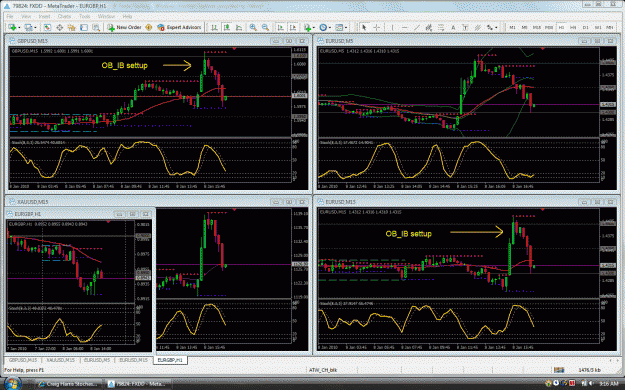Toggle Candlesticks chart display mode
625x390 pixels.
tap(227, 28)
